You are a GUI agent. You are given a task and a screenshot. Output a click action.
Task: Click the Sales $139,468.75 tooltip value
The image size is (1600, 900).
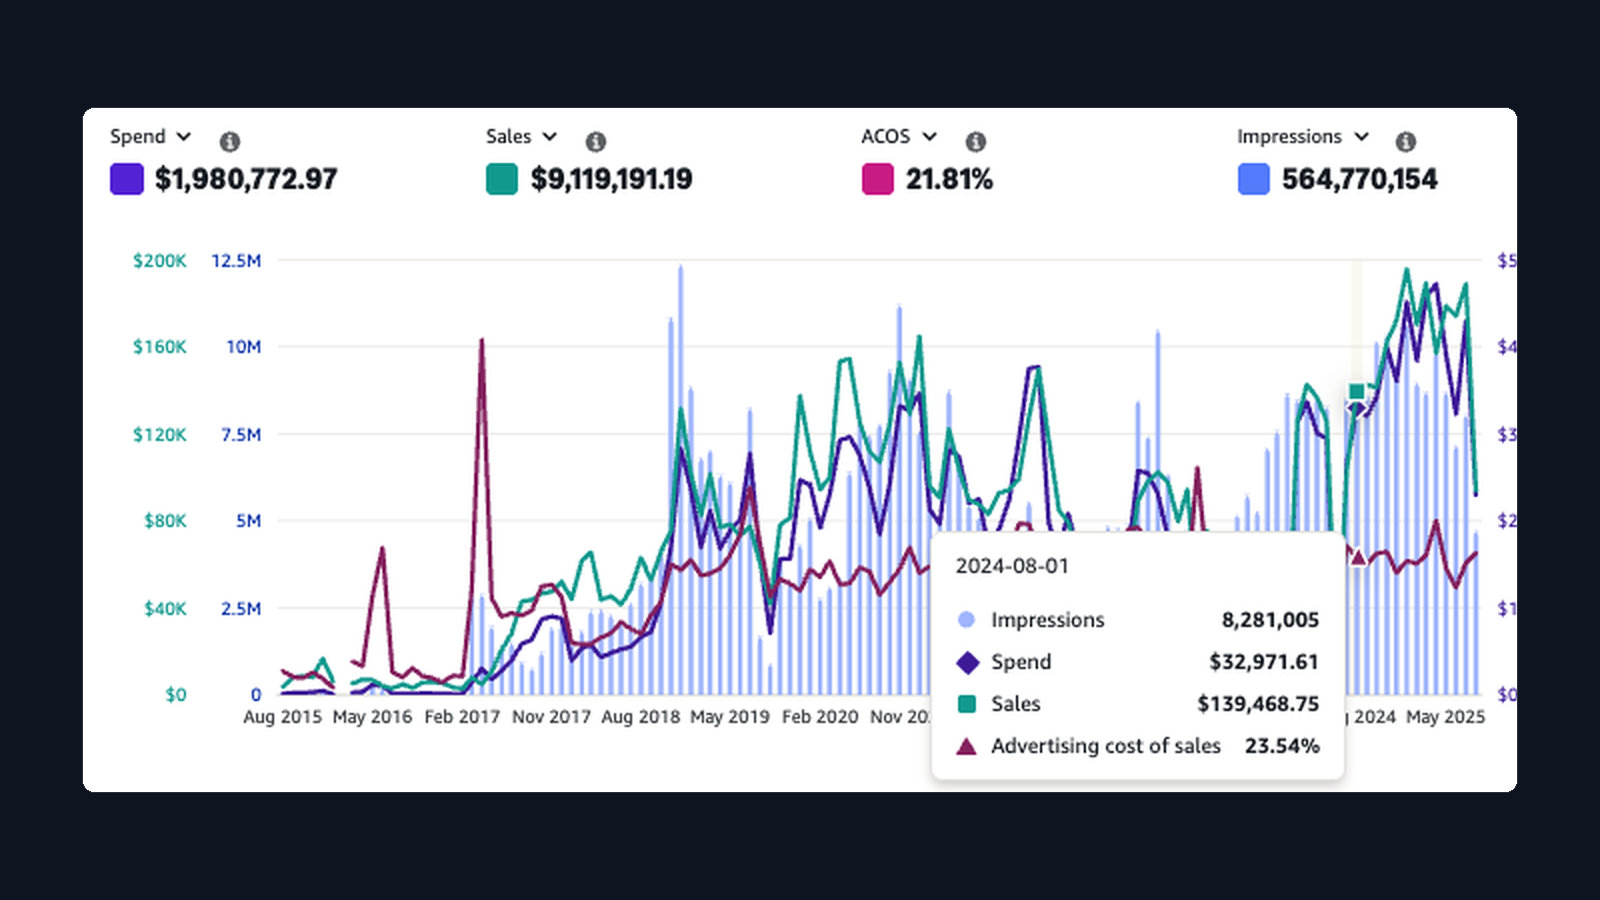(1258, 704)
